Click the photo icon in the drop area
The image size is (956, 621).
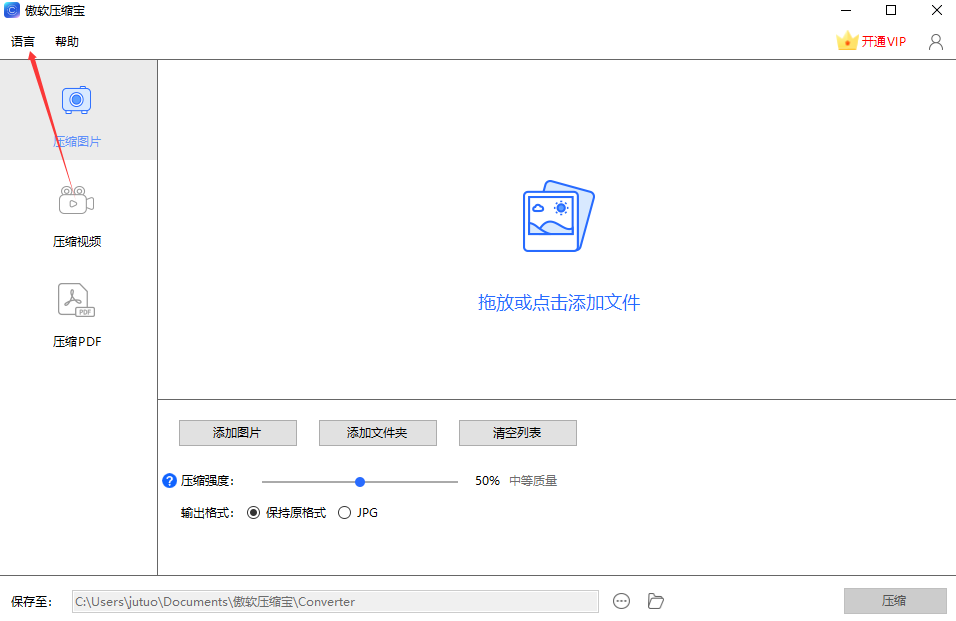pyautogui.click(x=558, y=216)
